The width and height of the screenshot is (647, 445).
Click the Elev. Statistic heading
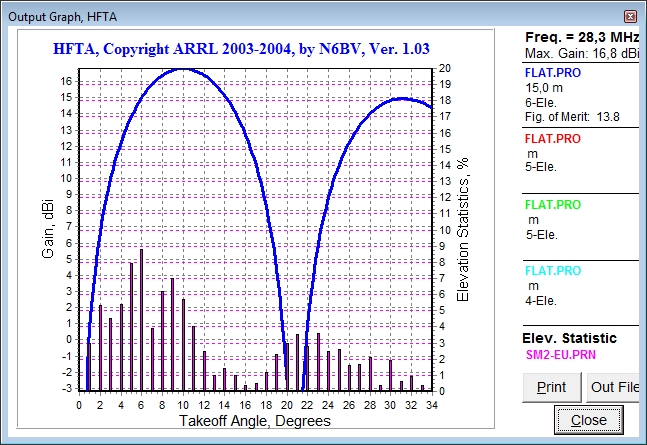point(569,338)
